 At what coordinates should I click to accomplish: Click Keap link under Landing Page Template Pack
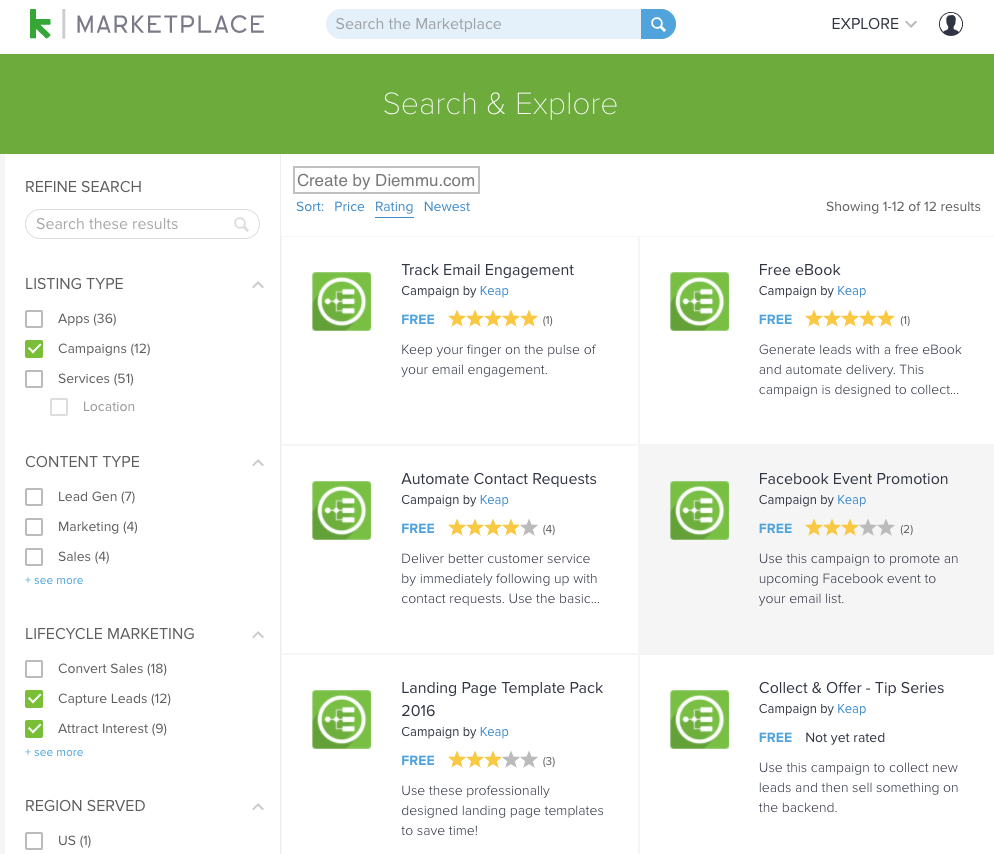coord(494,732)
